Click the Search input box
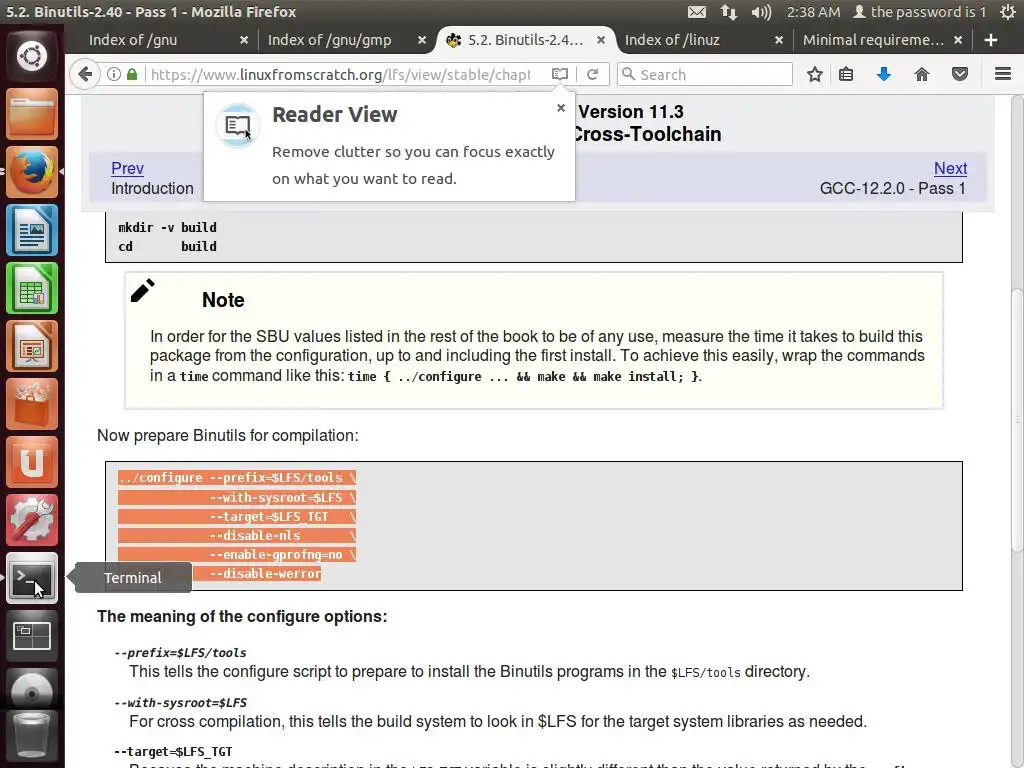 pos(705,74)
